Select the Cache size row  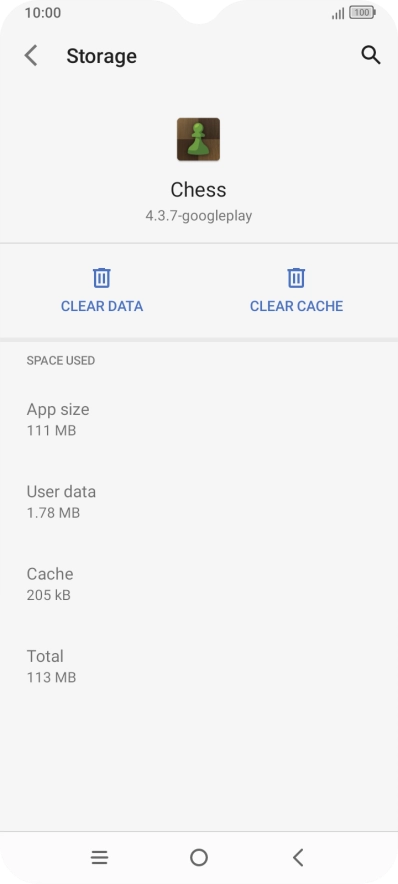(x=199, y=584)
